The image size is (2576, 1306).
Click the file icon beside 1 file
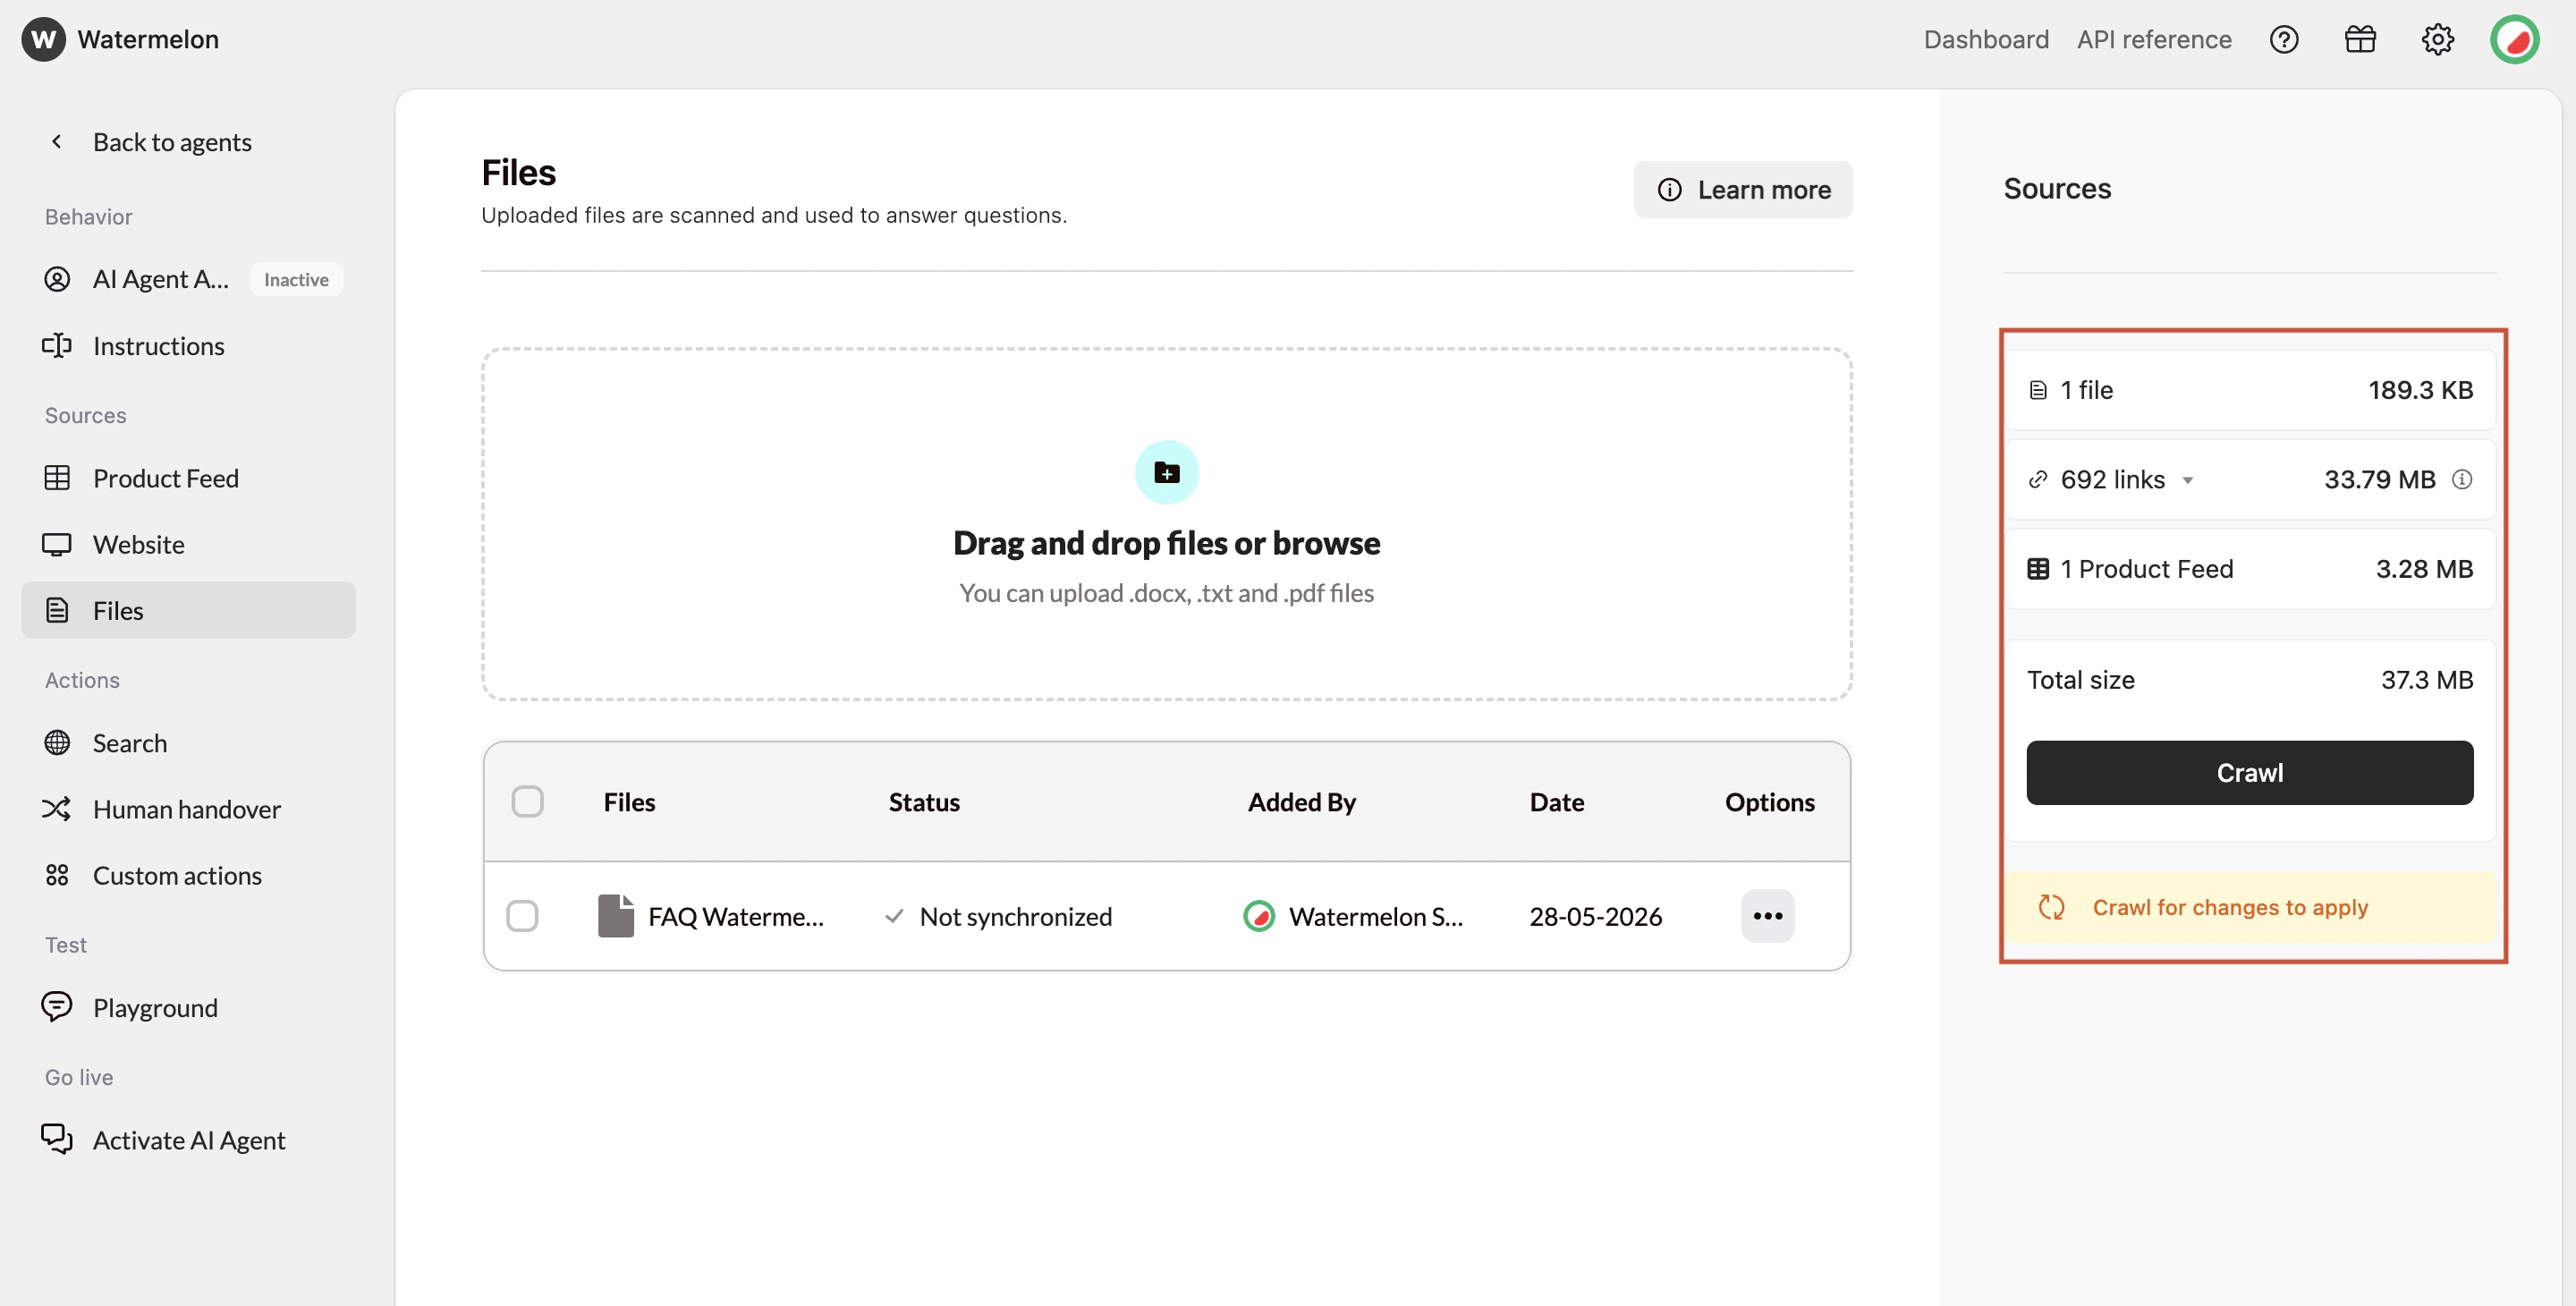click(2038, 390)
